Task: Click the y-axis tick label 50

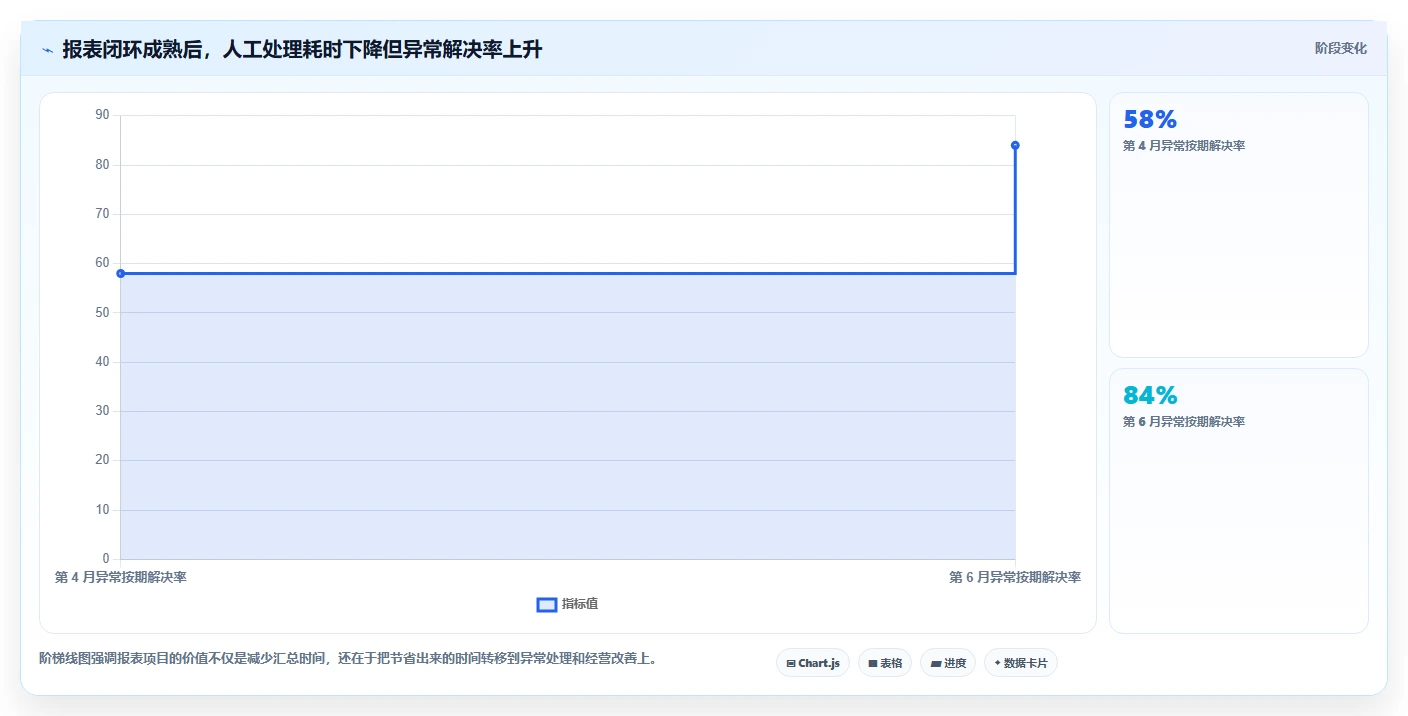Action: coord(102,312)
